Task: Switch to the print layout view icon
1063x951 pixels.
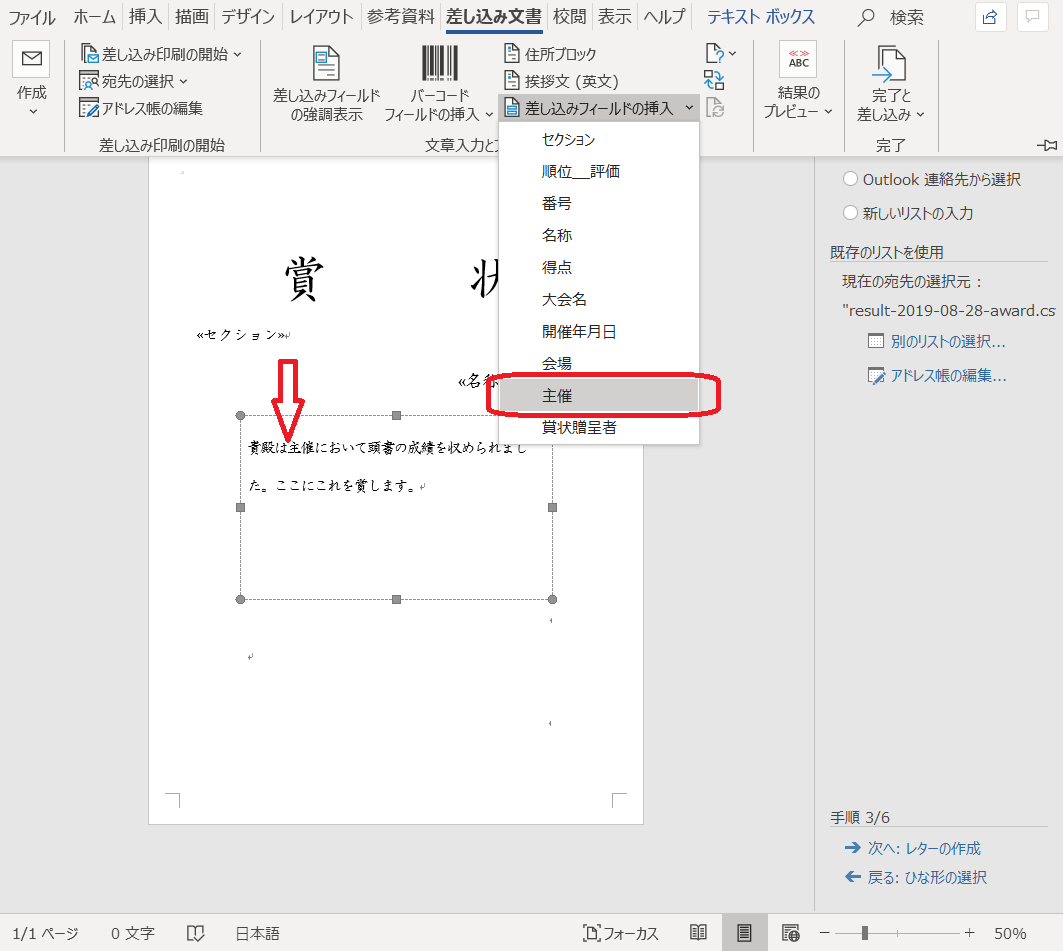Action: [744, 933]
